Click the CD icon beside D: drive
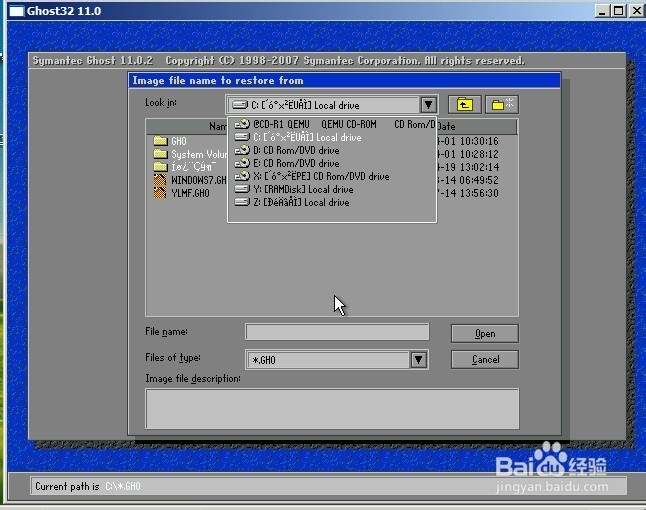646x510 pixels. point(242,150)
